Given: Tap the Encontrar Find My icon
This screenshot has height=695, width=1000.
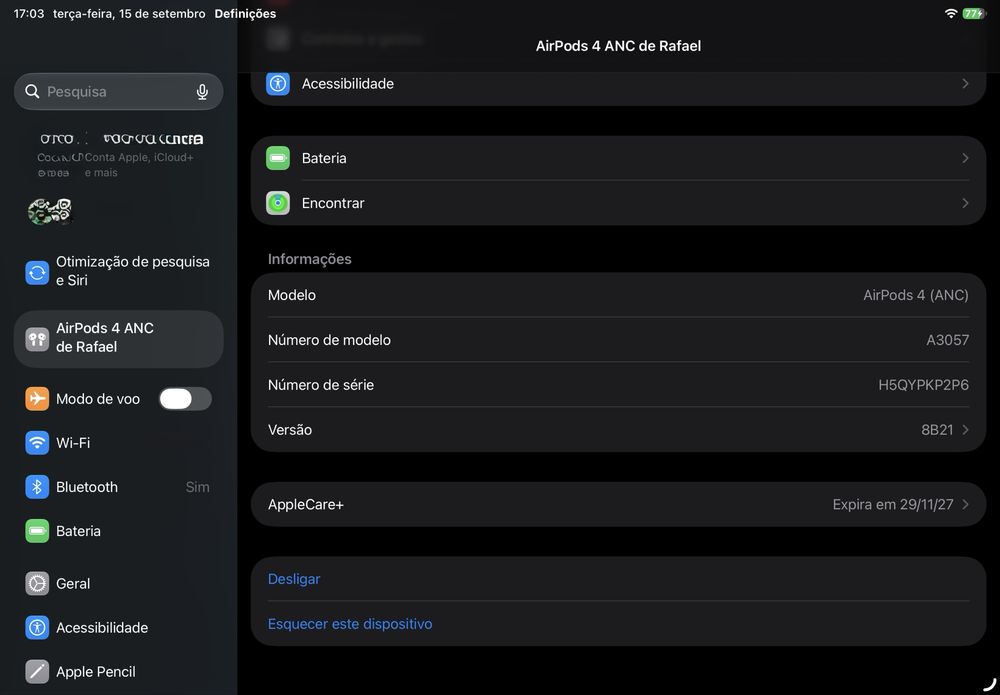Looking at the screenshot, I should [x=278, y=203].
